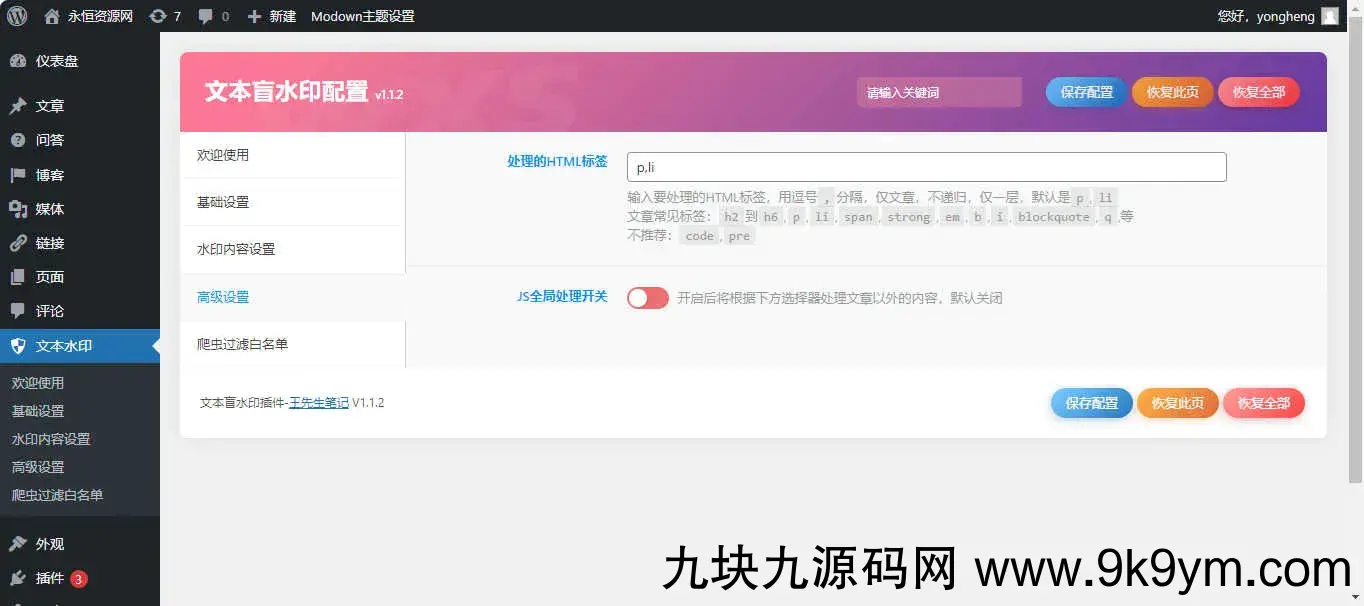
Task: Select the 爬虫过滤白名单 tab in the panel
Action: tap(242, 344)
